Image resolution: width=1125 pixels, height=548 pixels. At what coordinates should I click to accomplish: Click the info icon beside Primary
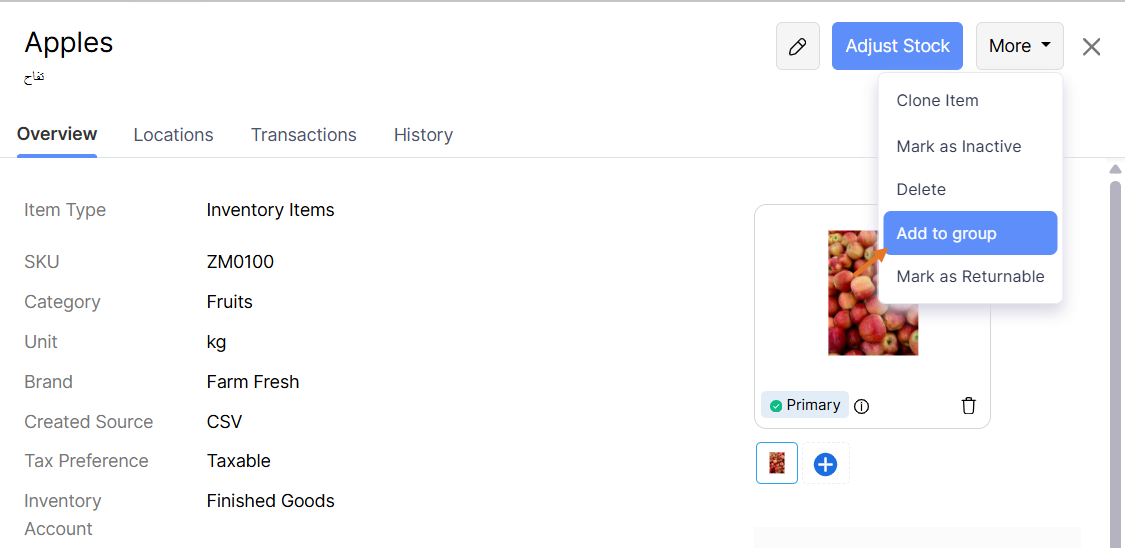(862, 406)
